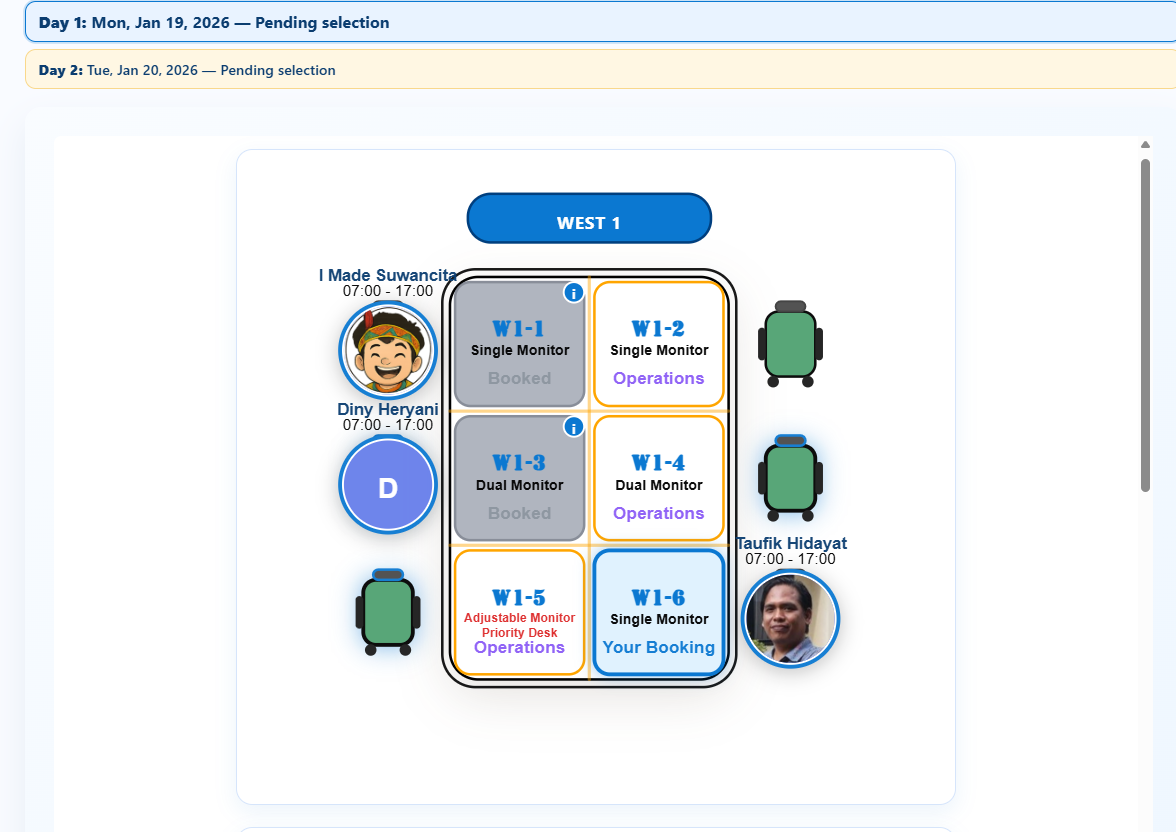The height and width of the screenshot is (832, 1176).
Task: Click the scrollbar up arrow
Action: [1145, 145]
